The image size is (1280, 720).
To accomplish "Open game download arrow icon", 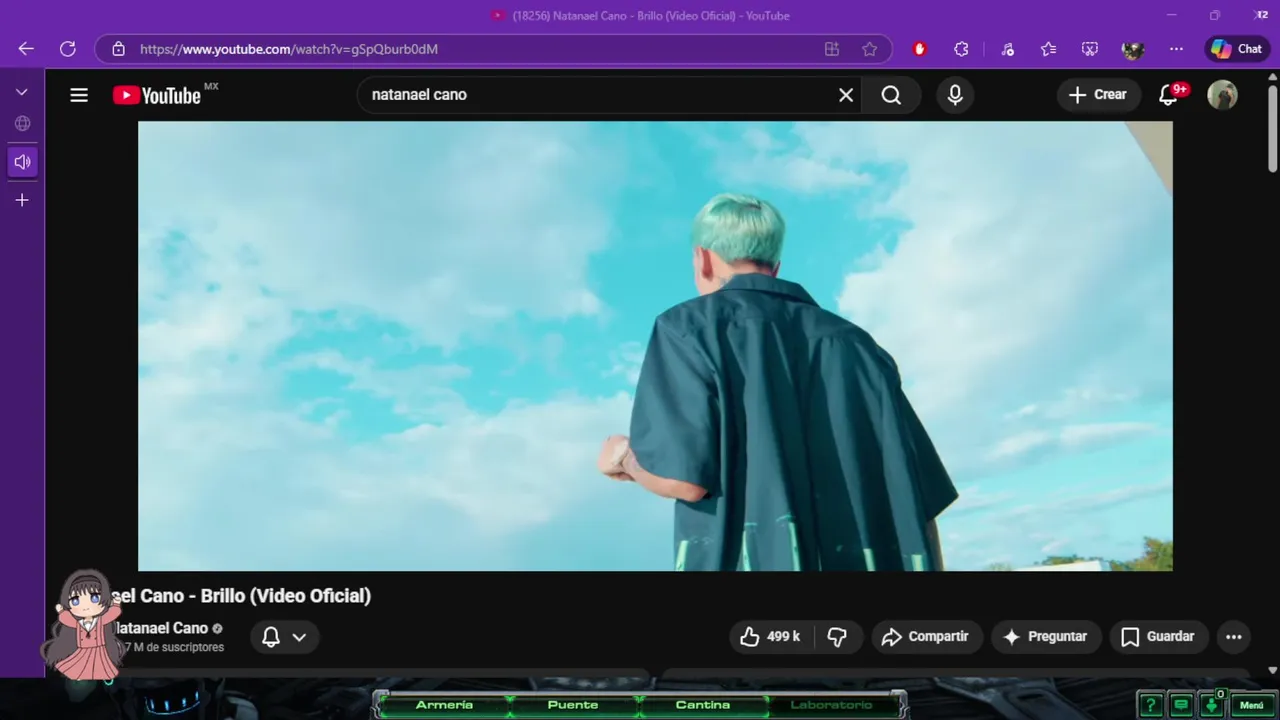I will click(1211, 705).
